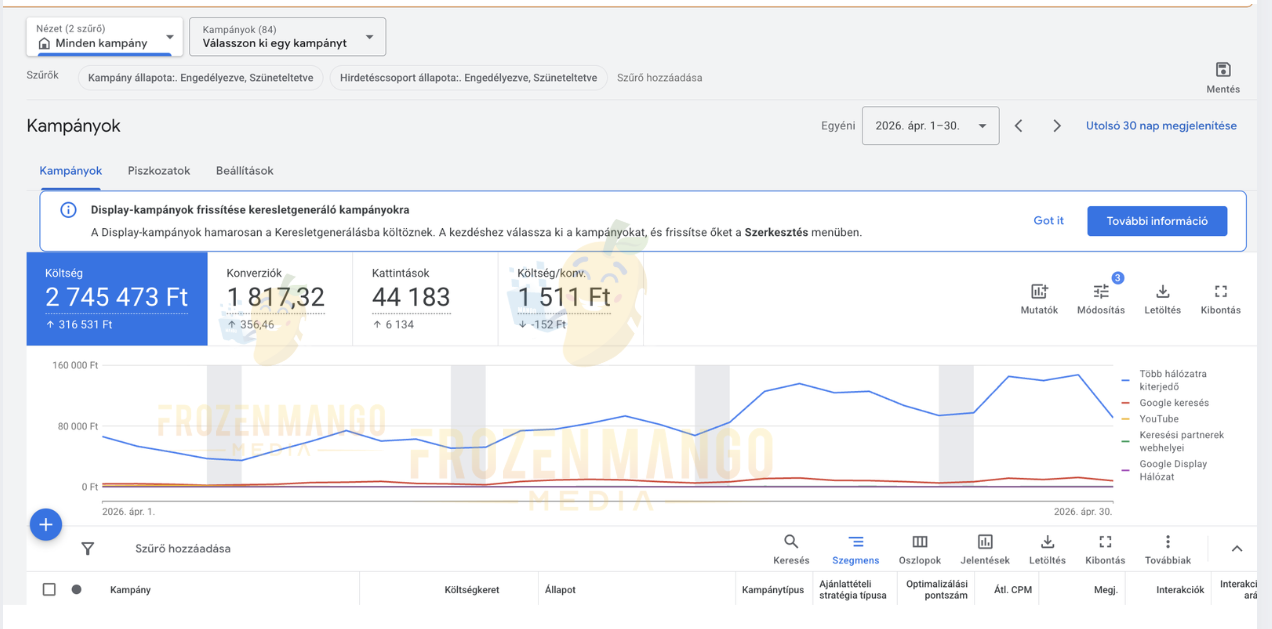Click the chart Letöltés download icon

(1162, 291)
